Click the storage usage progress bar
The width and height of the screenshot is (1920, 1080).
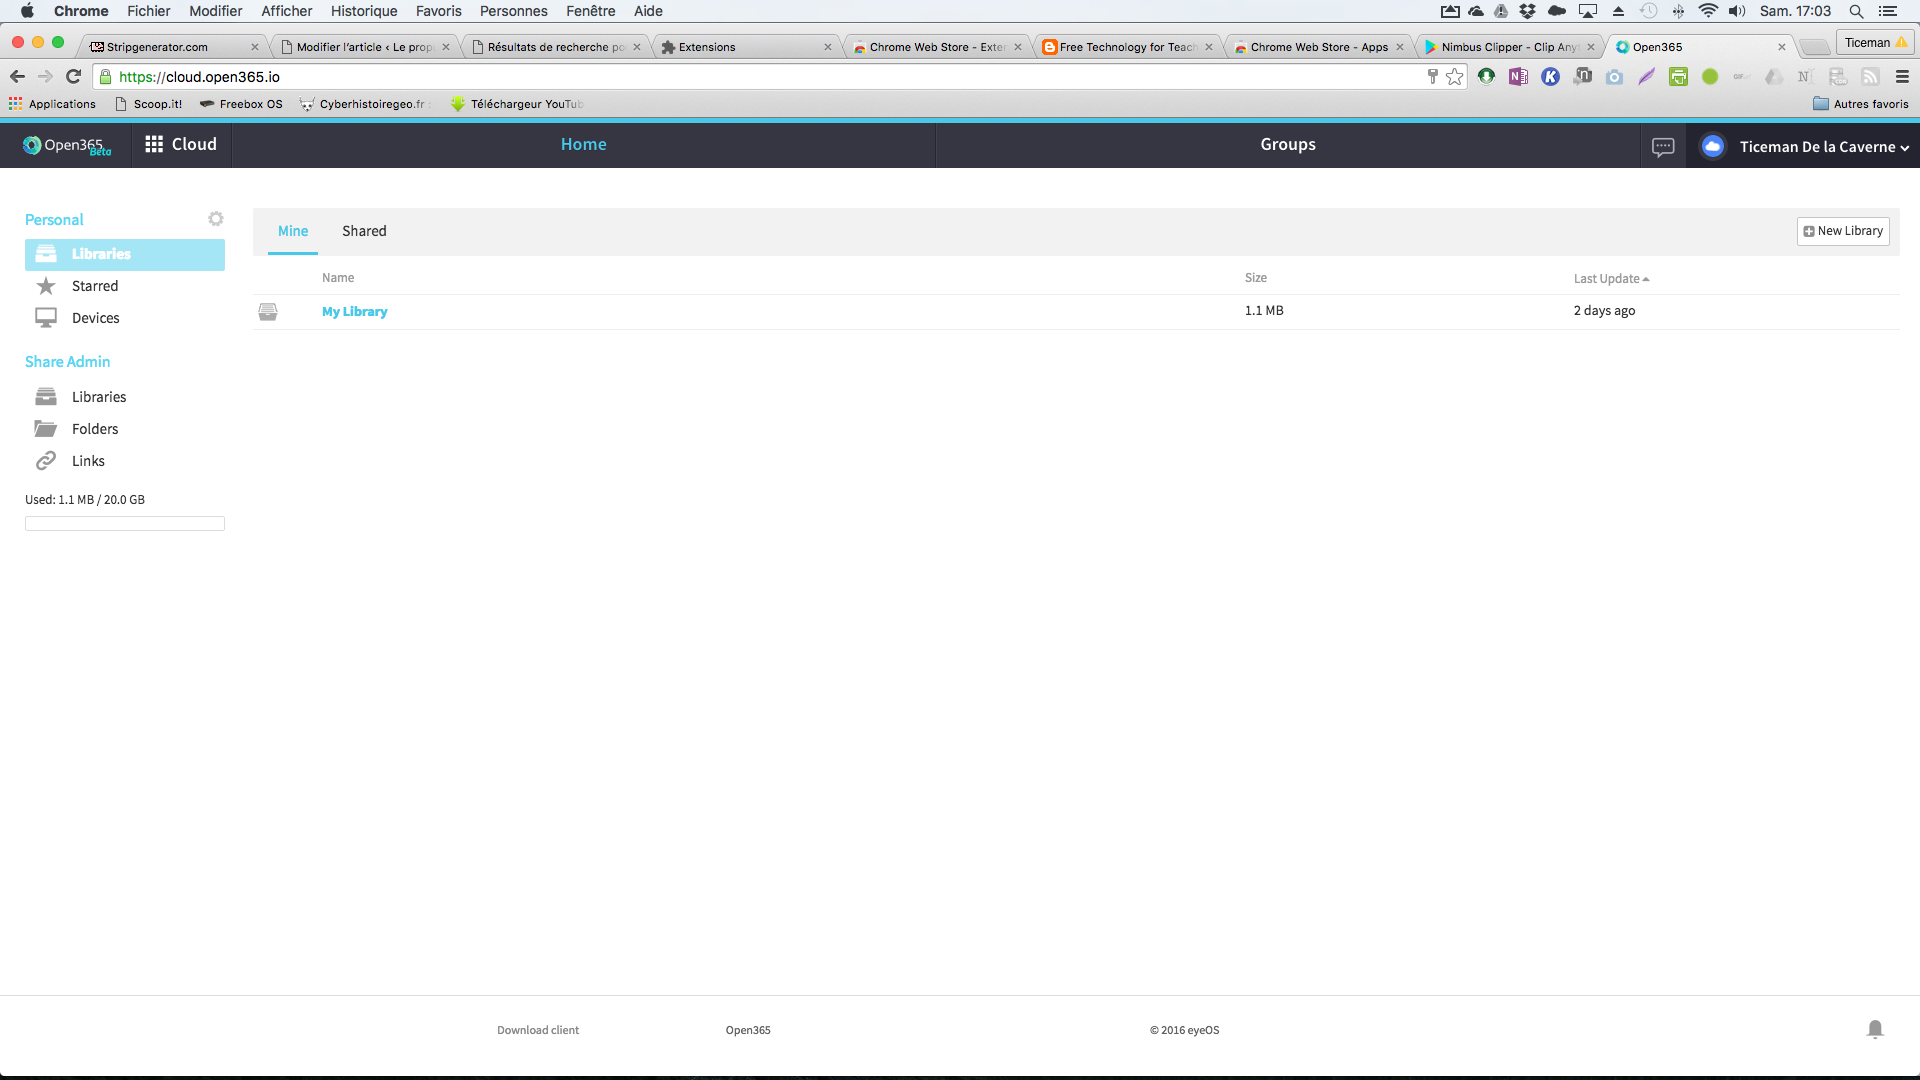pos(125,523)
